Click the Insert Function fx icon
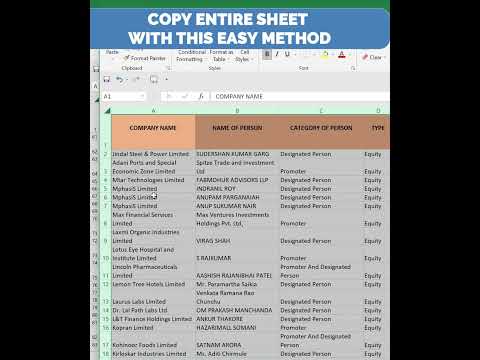Image resolution: width=480 pixels, height=360 pixels. click(201, 96)
